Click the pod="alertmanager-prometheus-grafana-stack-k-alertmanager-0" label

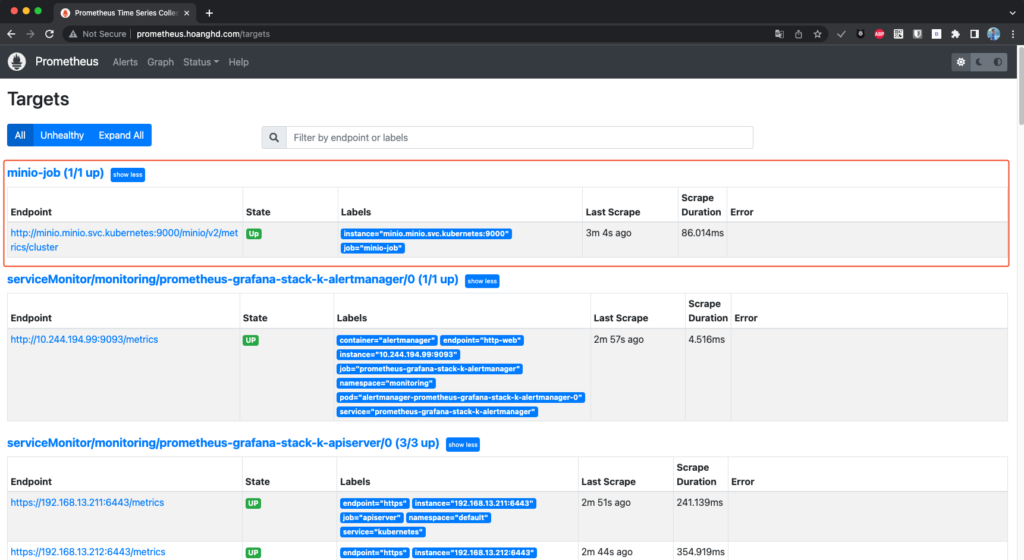pyautogui.click(x=460, y=397)
